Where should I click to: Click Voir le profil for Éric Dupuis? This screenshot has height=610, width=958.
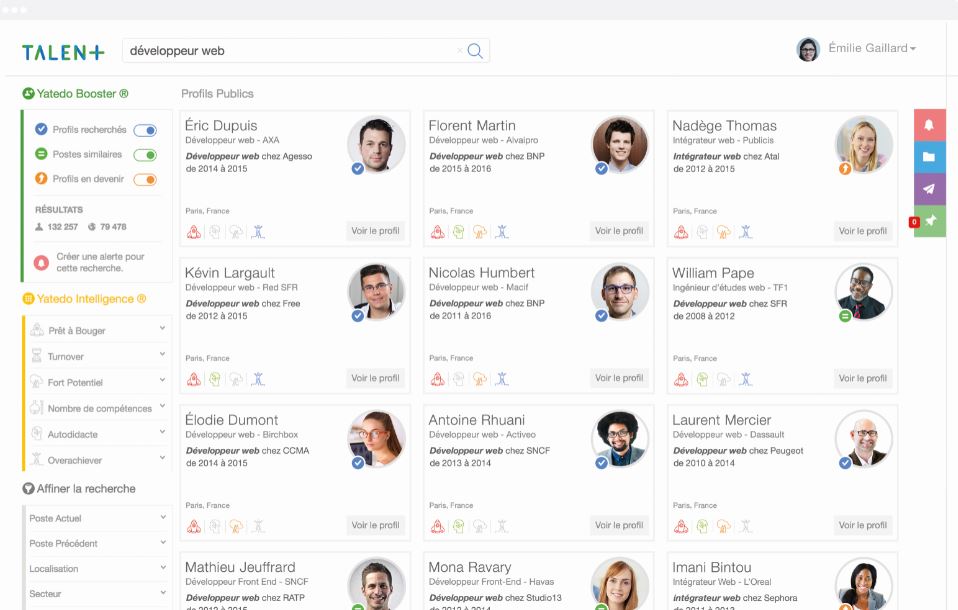(375, 231)
